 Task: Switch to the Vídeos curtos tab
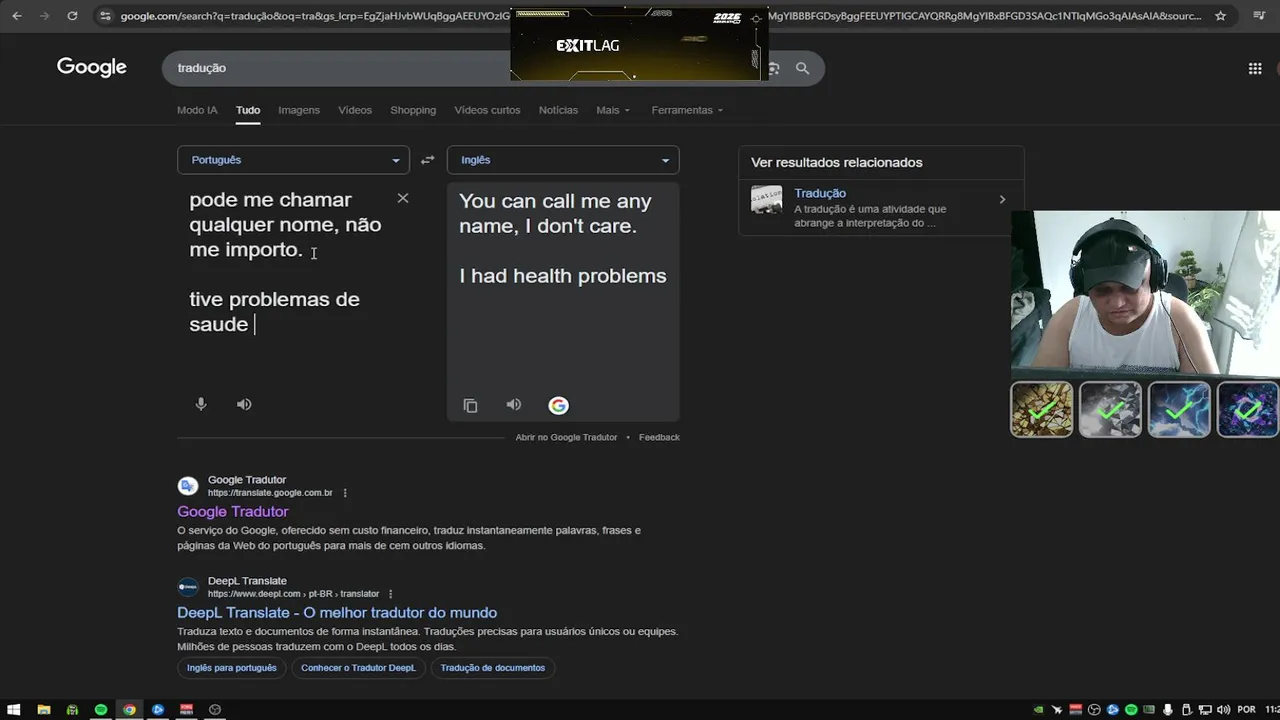[x=487, y=110]
